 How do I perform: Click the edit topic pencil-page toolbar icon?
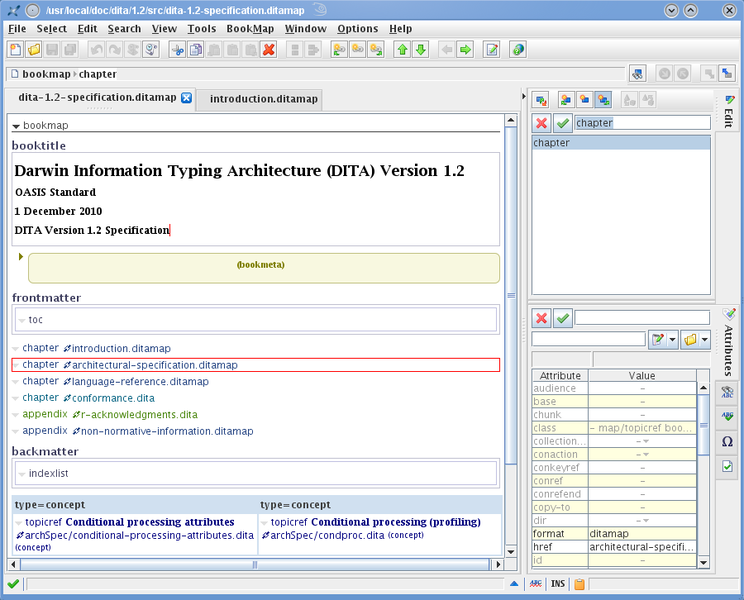[x=492, y=49]
